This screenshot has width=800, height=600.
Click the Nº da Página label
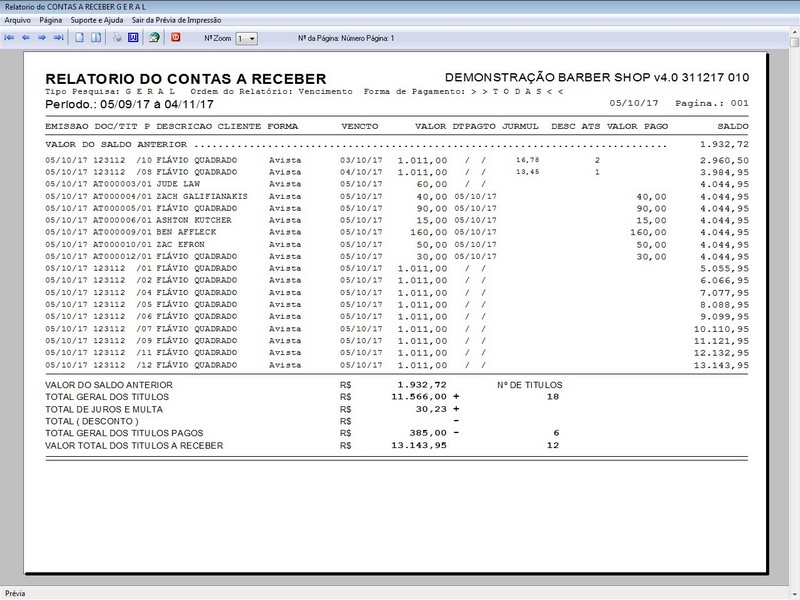click(x=345, y=38)
